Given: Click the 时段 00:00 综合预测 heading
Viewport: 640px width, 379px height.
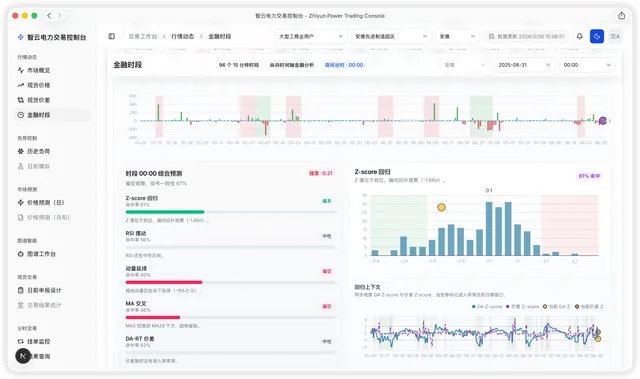Looking at the screenshot, I should click(154, 173).
